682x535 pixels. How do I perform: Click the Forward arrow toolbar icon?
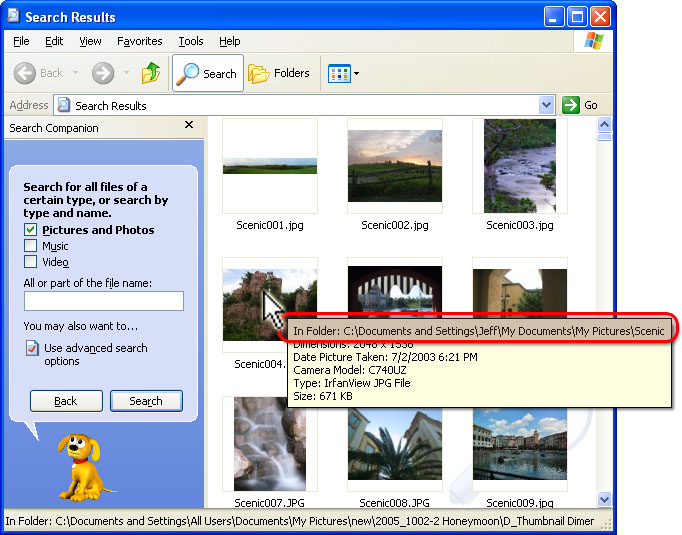pyautogui.click(x=102, y=73)
